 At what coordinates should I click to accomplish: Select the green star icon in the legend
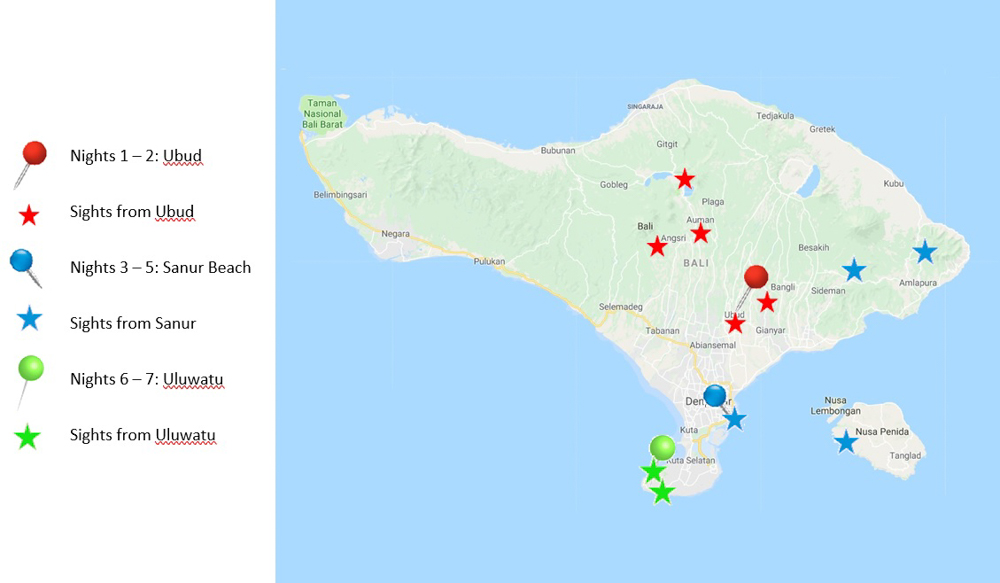[x=29, y=436]
